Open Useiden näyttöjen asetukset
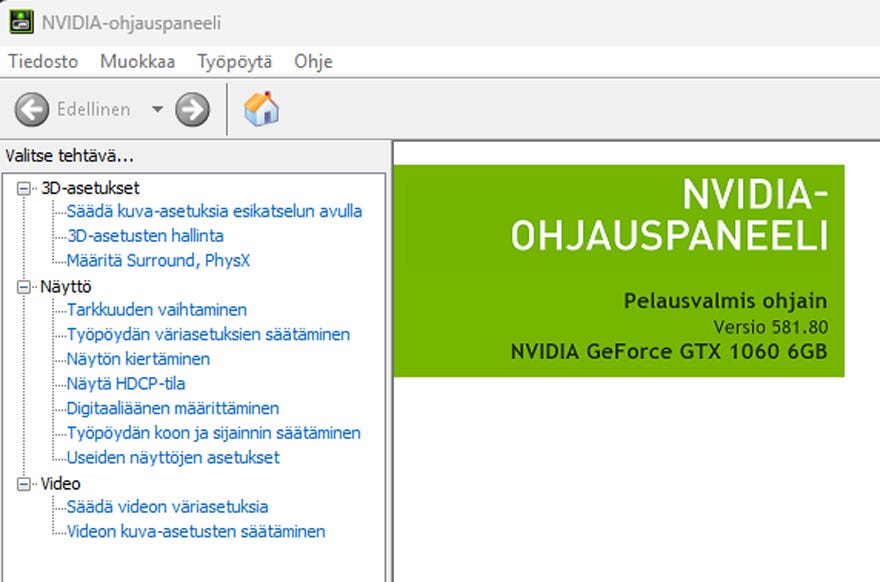 173,458
